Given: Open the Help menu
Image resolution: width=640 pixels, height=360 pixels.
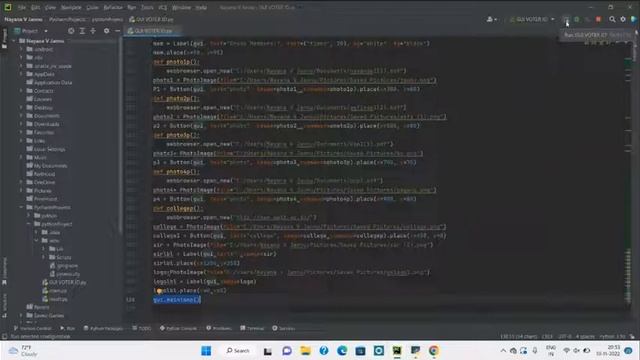Looking at the screenshot, I should 201,7.
